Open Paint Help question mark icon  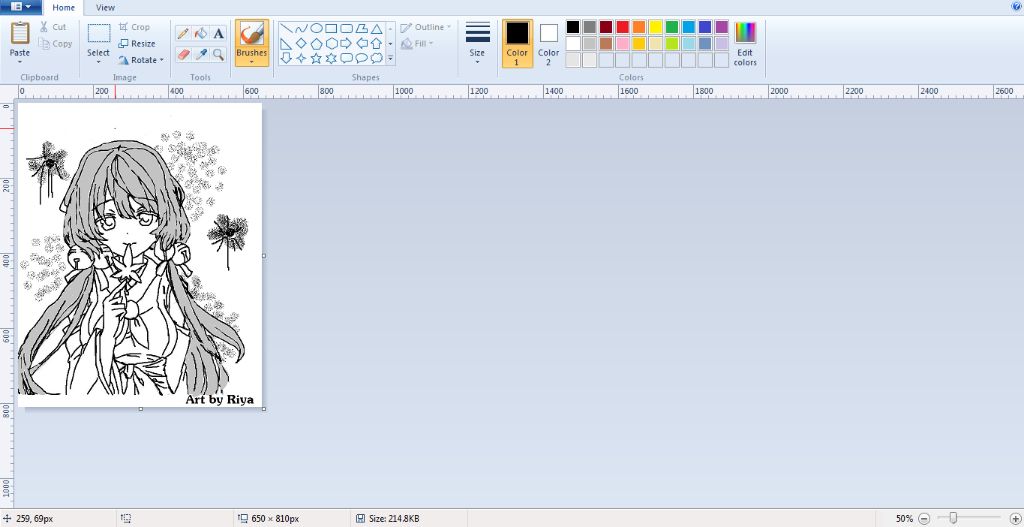click(x=1017, y=6)
